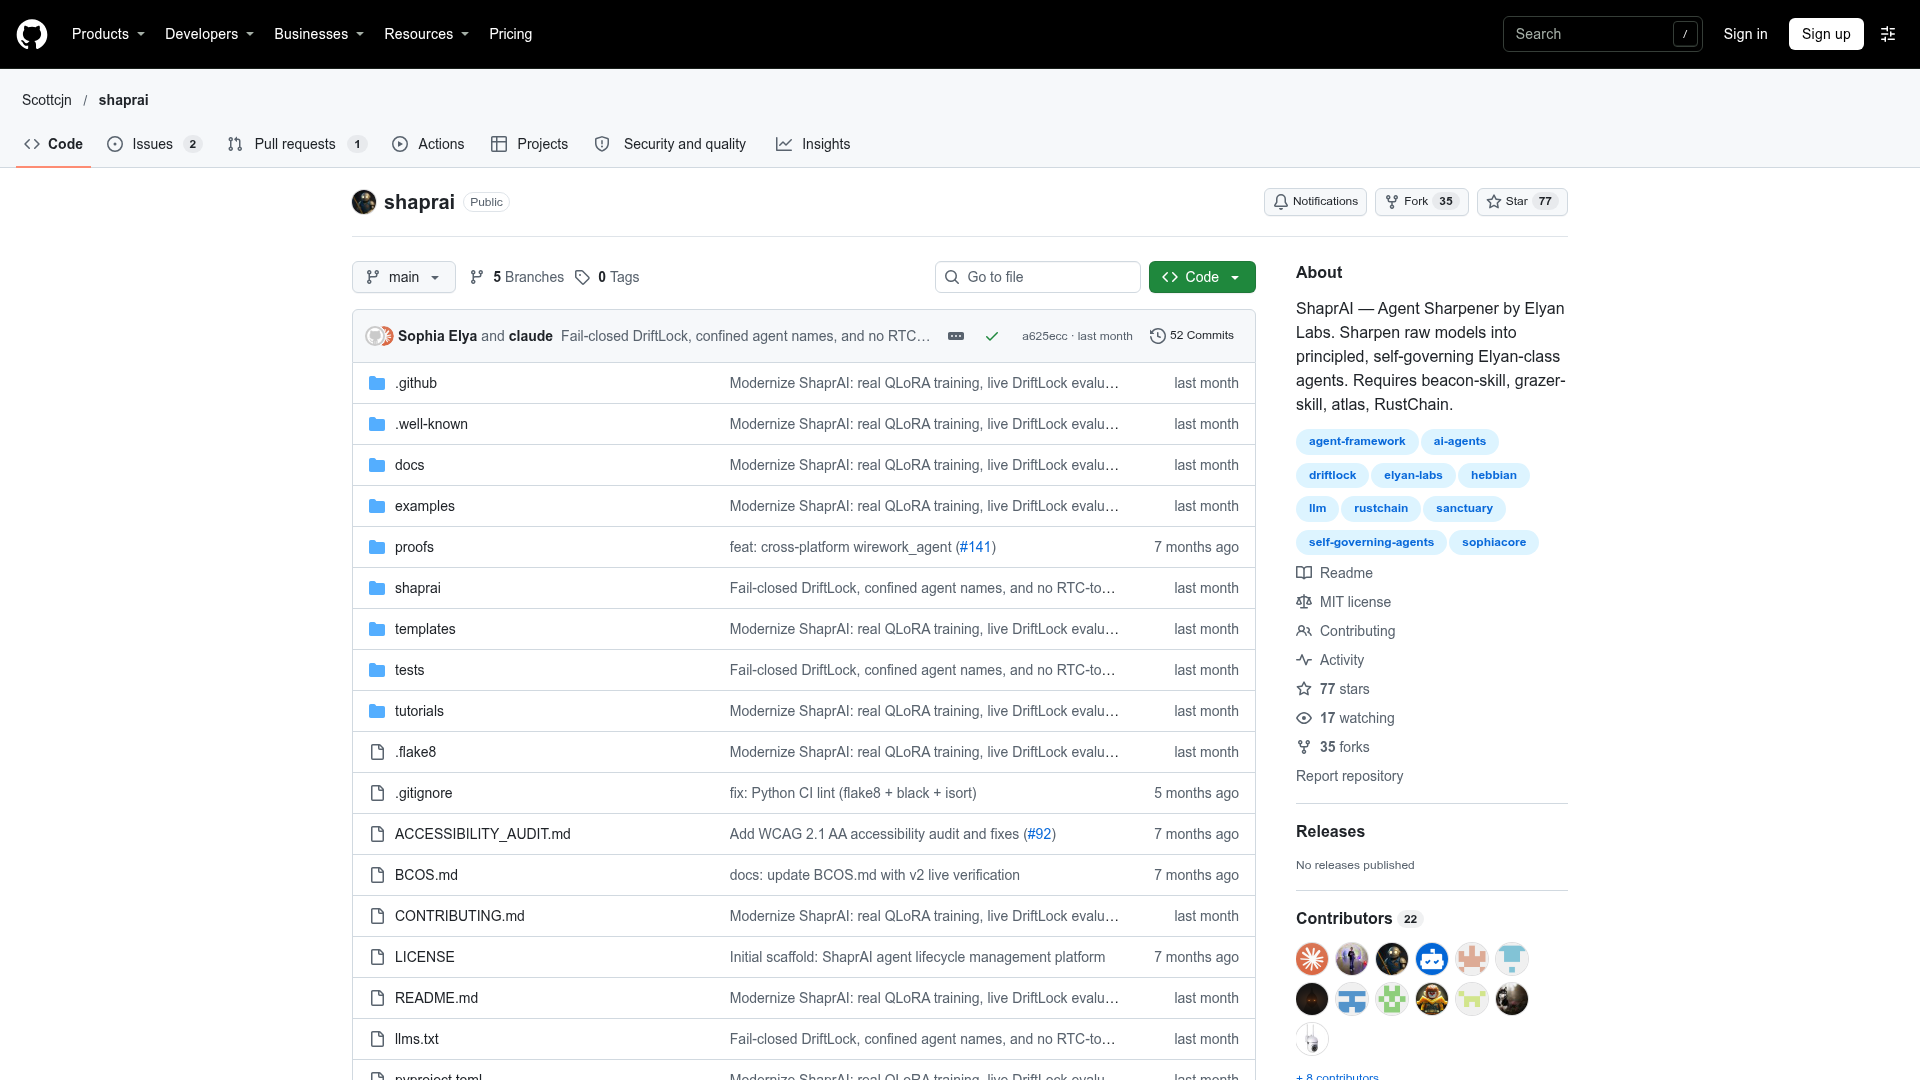The image size is (1920, 1080).
Task: Expand commit message ellipsis button
Action: (x=956, y=336)
